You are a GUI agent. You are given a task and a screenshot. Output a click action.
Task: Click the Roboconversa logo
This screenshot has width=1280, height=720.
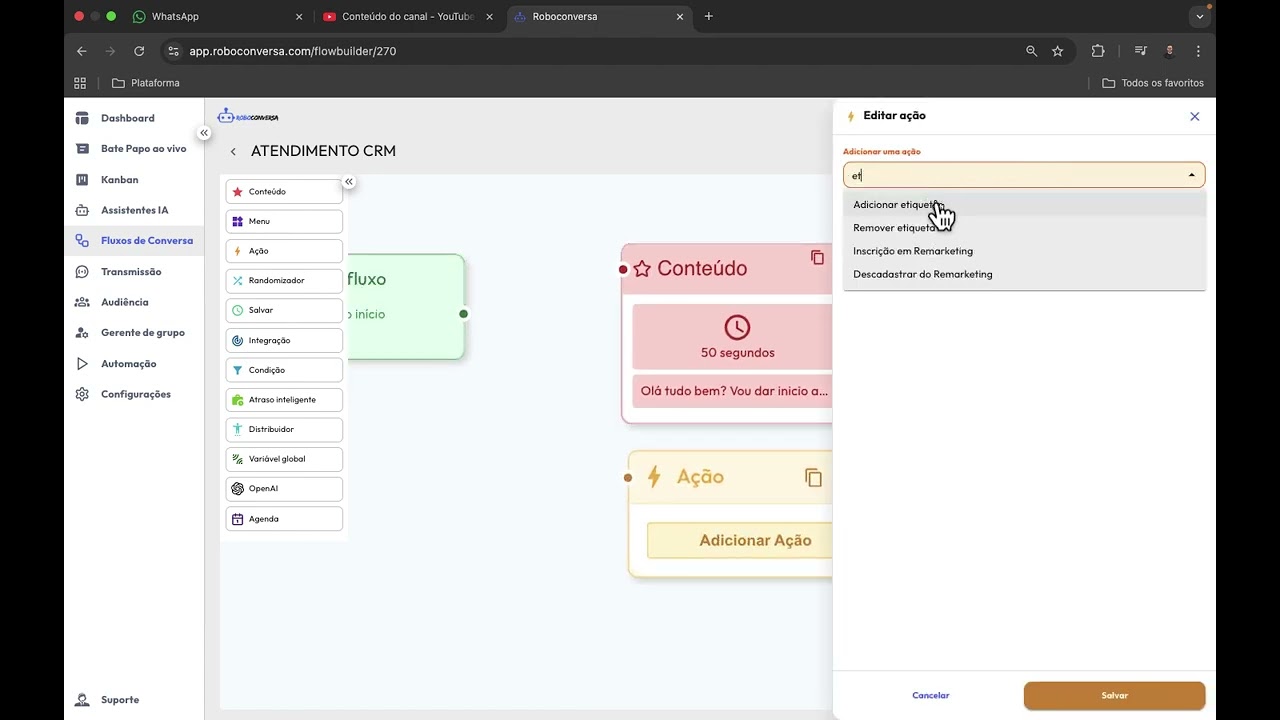[x=248, y=117]
